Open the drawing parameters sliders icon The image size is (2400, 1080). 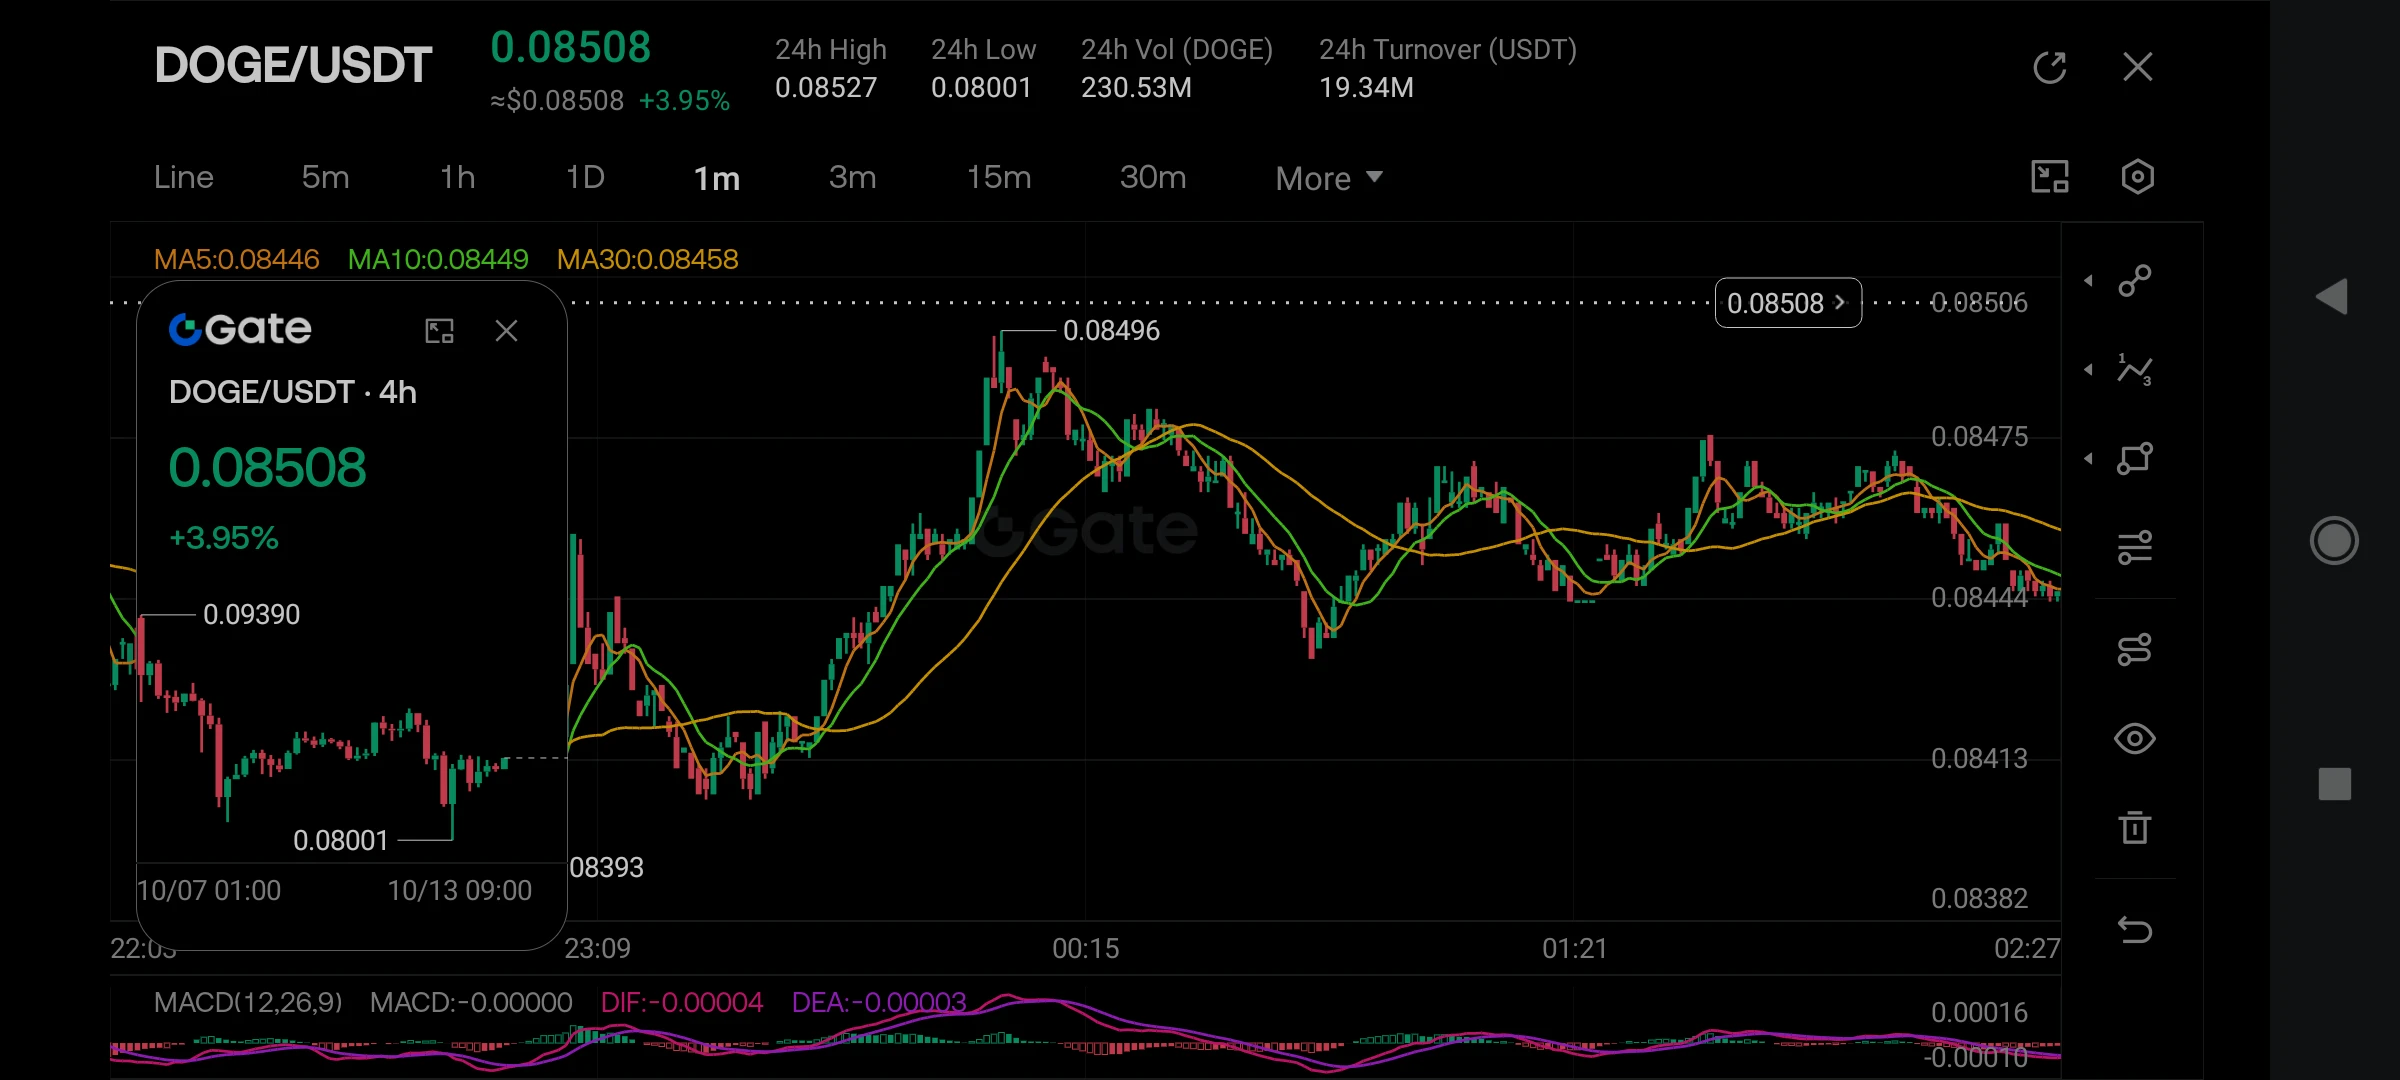click(2135, 548)
